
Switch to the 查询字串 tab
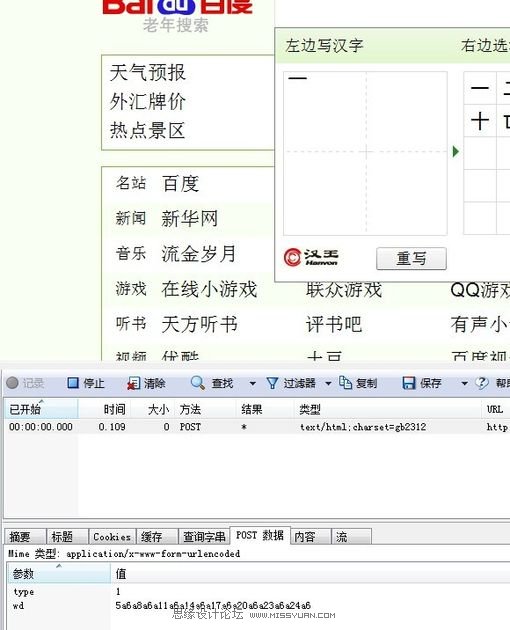pyautogui.click(x=204, y=537)
